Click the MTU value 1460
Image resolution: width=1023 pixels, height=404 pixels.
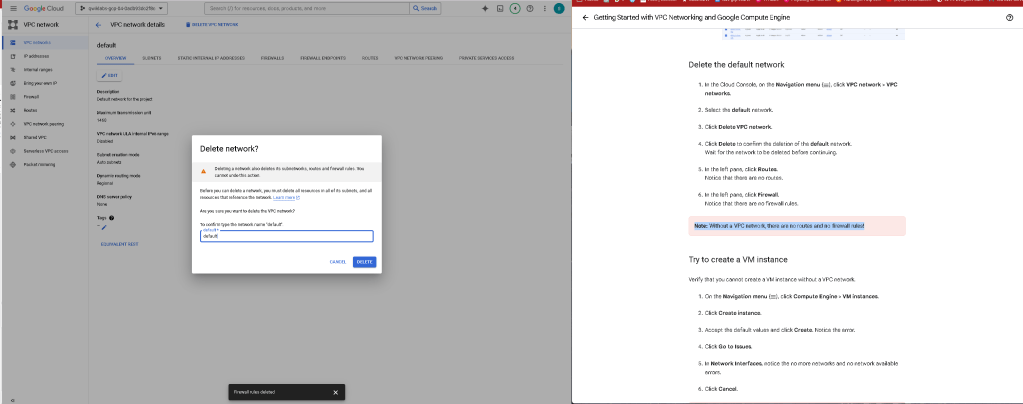pos(102,121)
